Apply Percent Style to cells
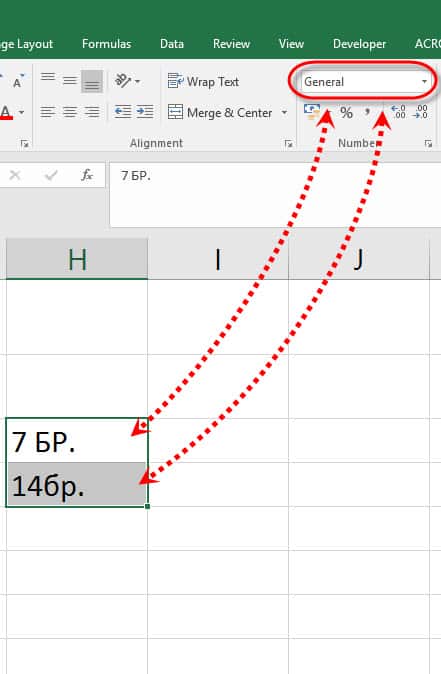 (346, 113)
